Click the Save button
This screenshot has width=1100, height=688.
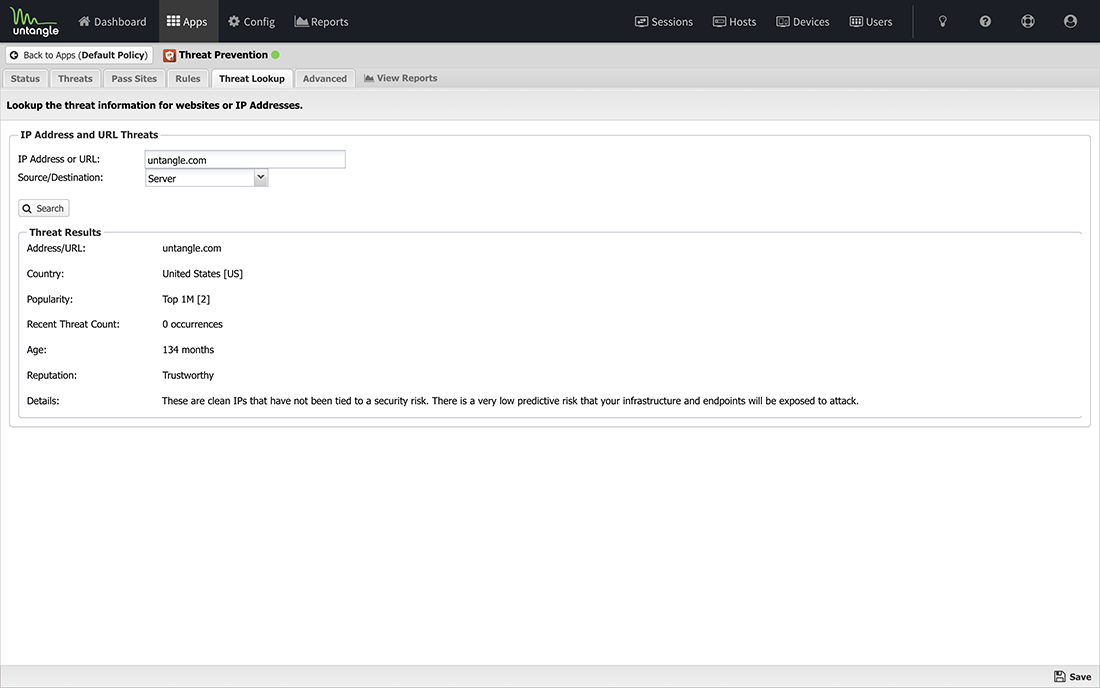coord(1073,677)
